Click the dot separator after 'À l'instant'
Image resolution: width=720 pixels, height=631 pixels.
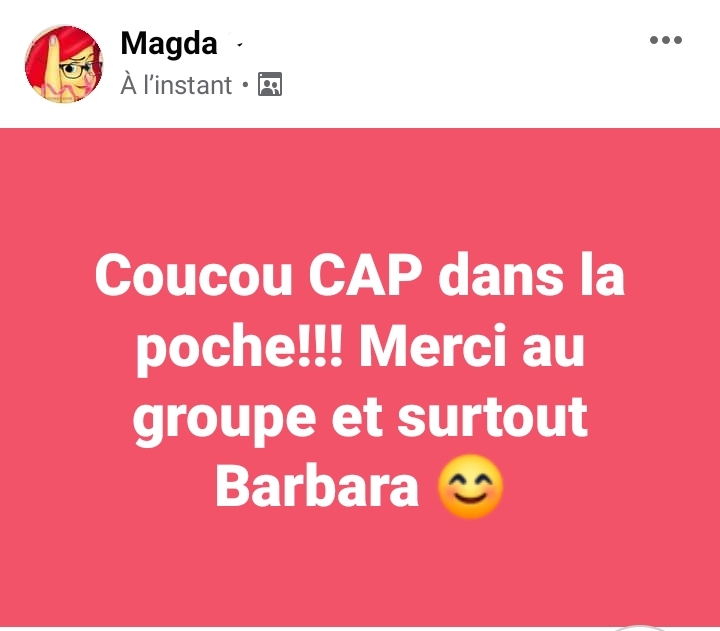pos(245,85)
